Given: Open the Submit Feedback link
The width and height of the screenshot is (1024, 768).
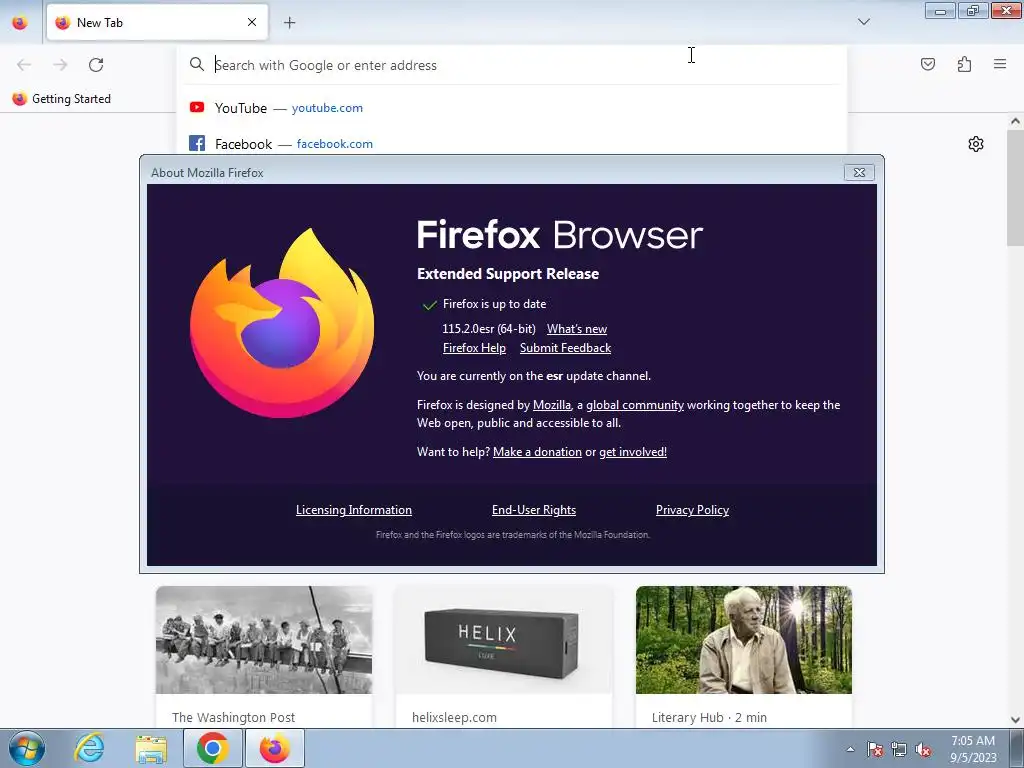Looking at the screenshot, I should click(x=566, y=348).
